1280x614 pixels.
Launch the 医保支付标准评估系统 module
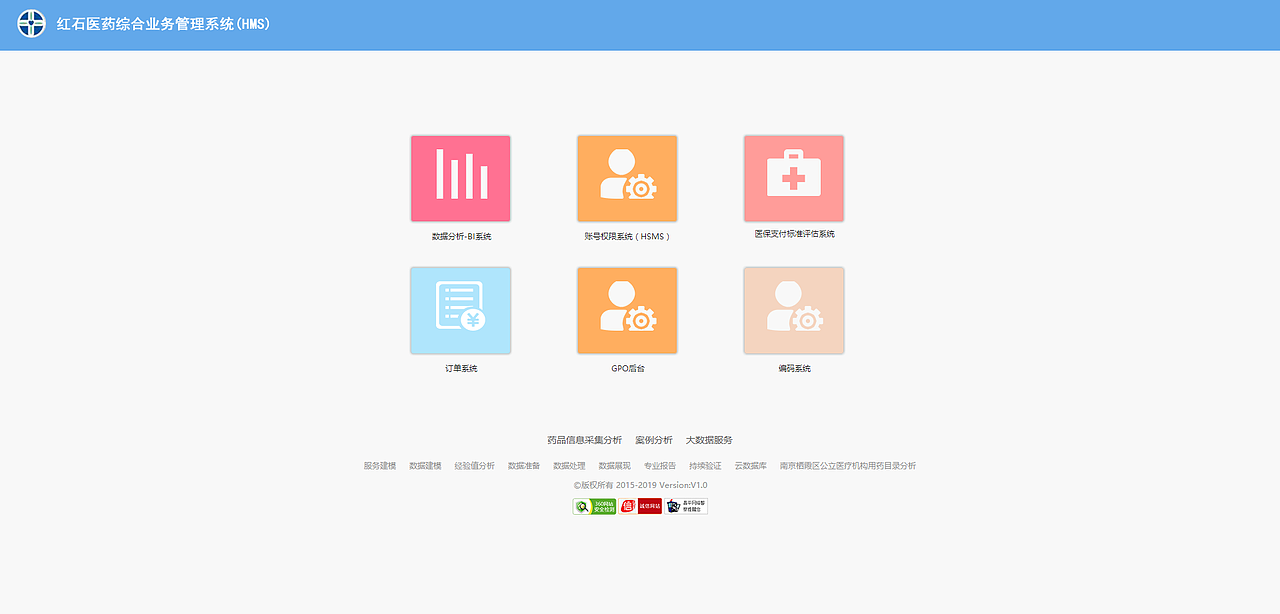(x=793, y=178)
